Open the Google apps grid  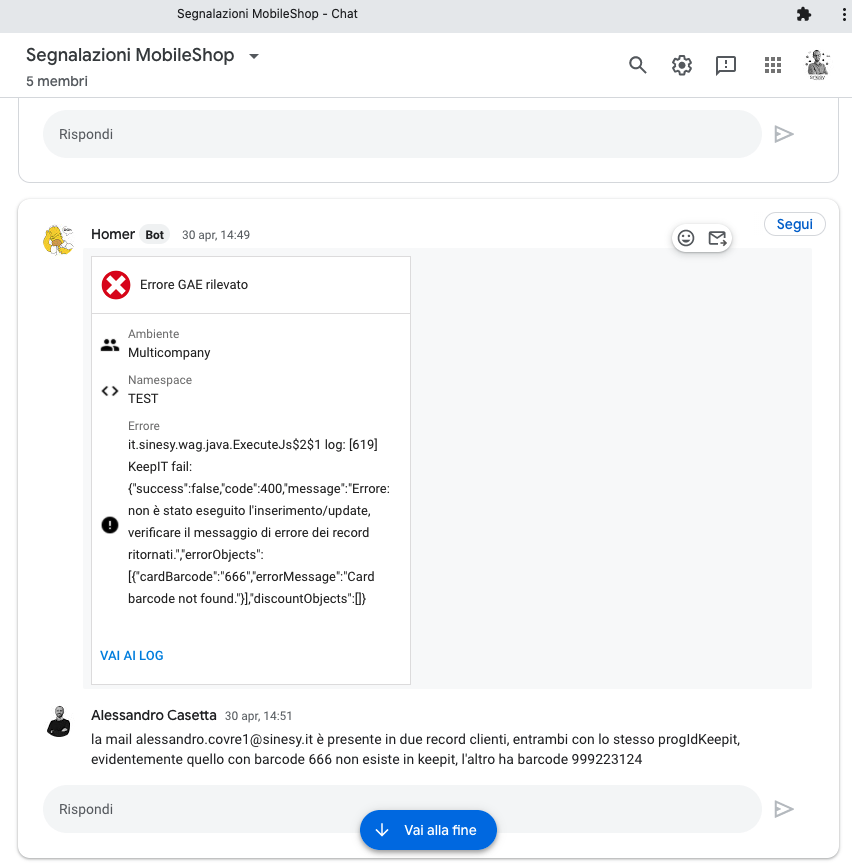click(773, 65)
